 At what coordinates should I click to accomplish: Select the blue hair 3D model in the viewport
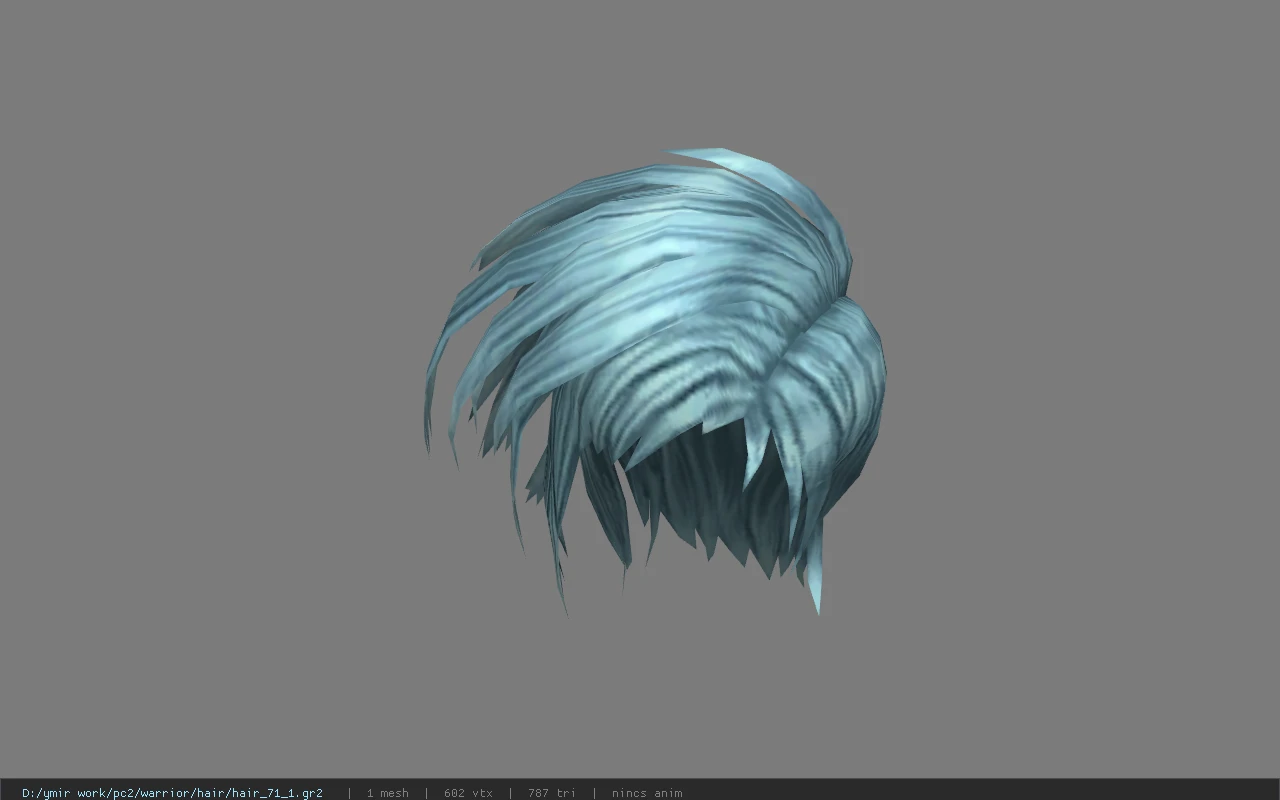[x=655, y=380]
